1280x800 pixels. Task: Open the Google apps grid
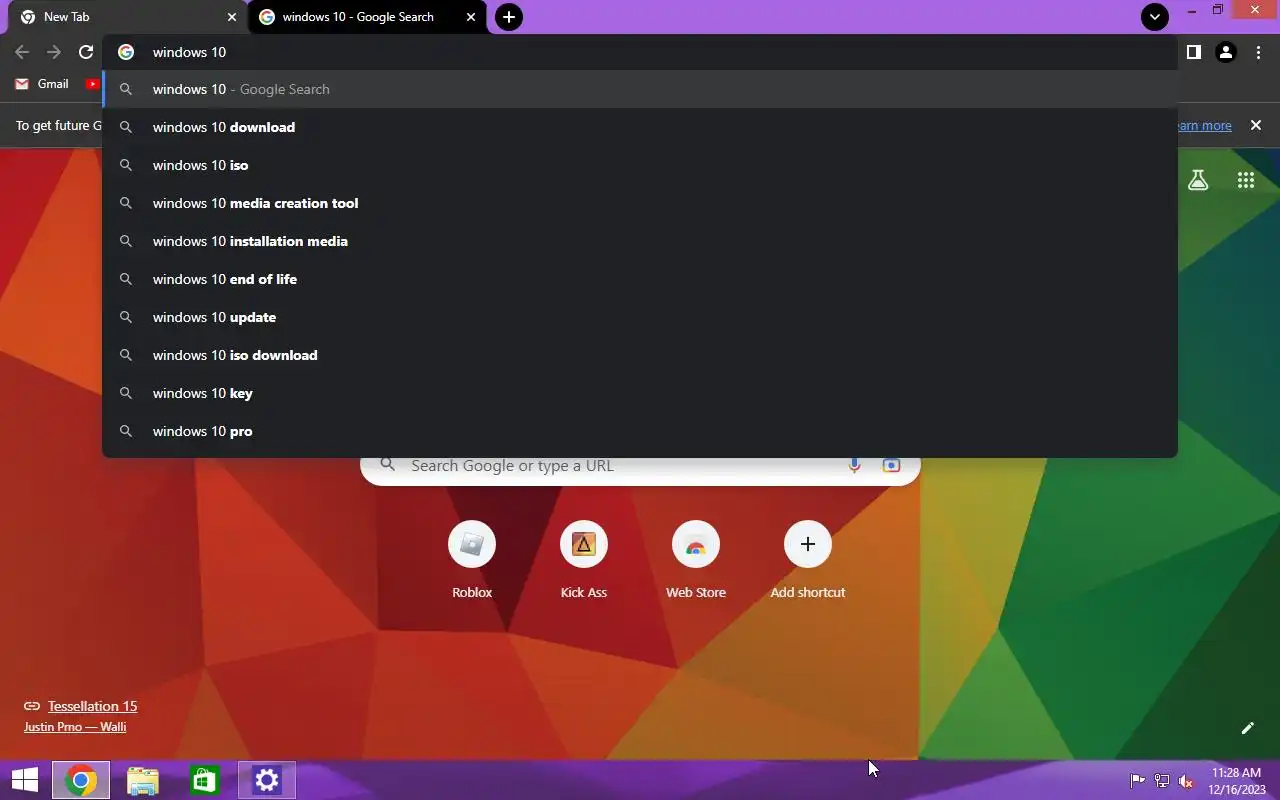click(x=1246, y=180)
